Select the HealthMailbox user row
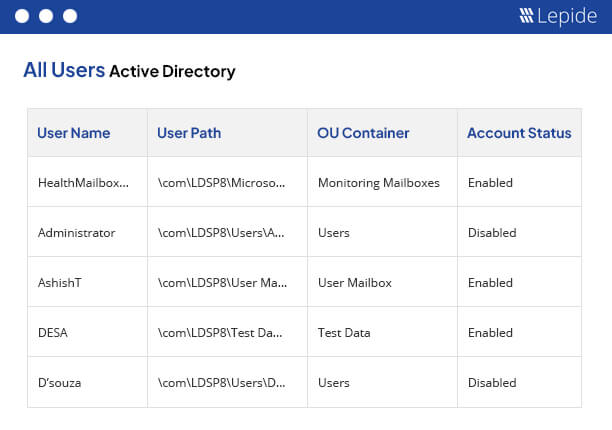 (x=304, y=182)
